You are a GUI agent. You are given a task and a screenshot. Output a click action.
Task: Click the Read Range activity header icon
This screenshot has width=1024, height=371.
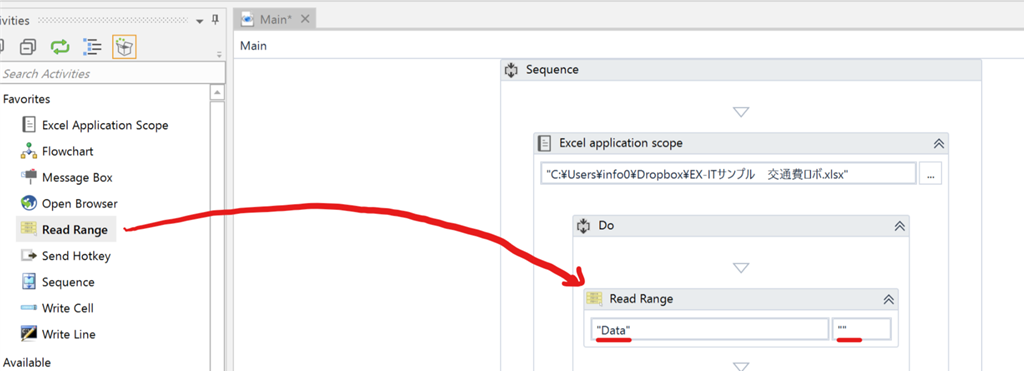[594, 298]
